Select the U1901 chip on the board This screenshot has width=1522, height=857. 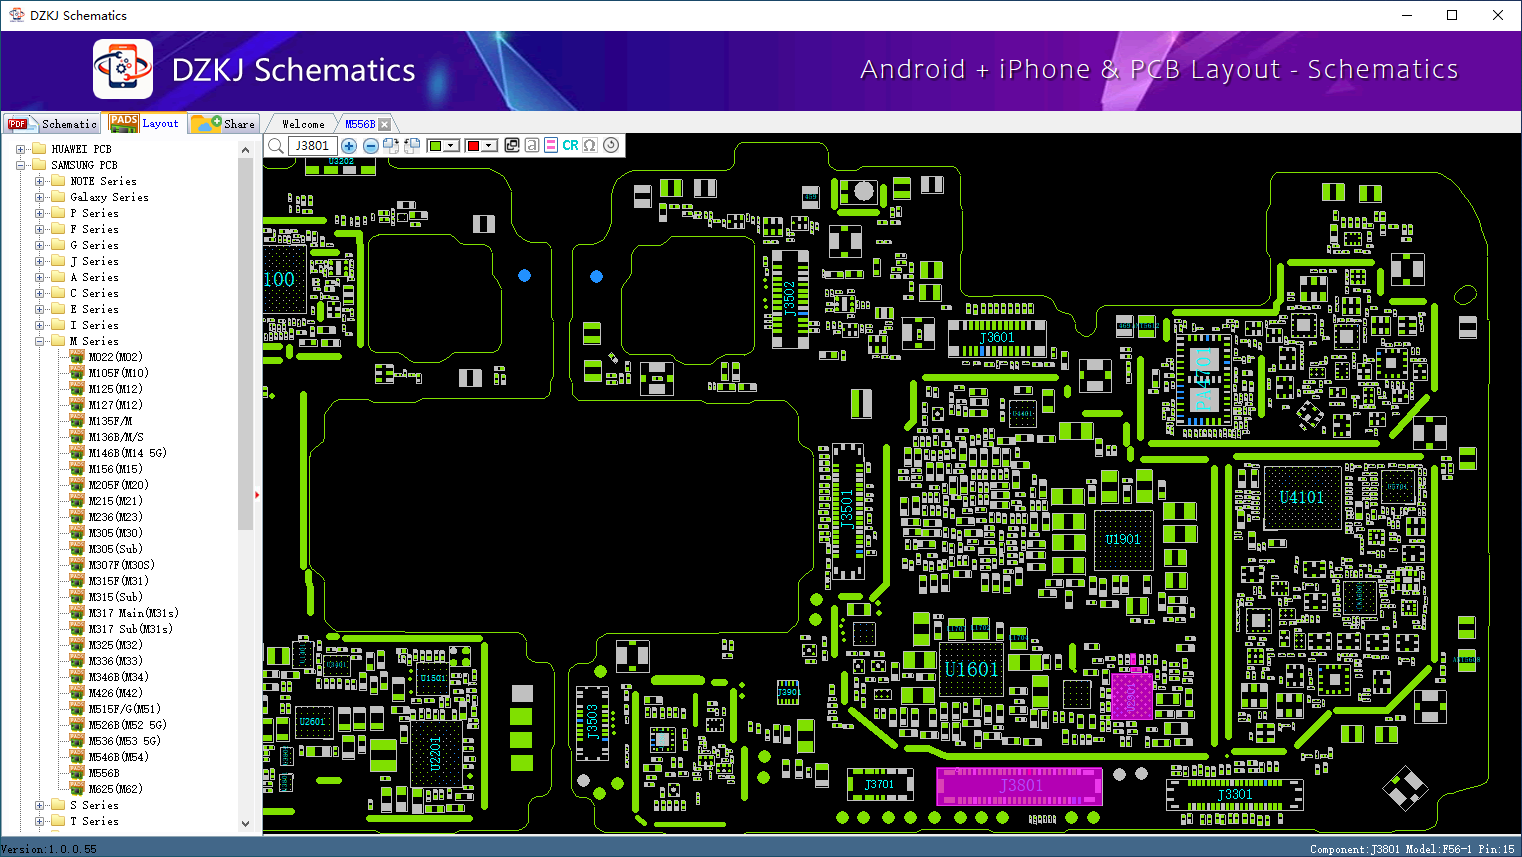tap(1123, 539)
